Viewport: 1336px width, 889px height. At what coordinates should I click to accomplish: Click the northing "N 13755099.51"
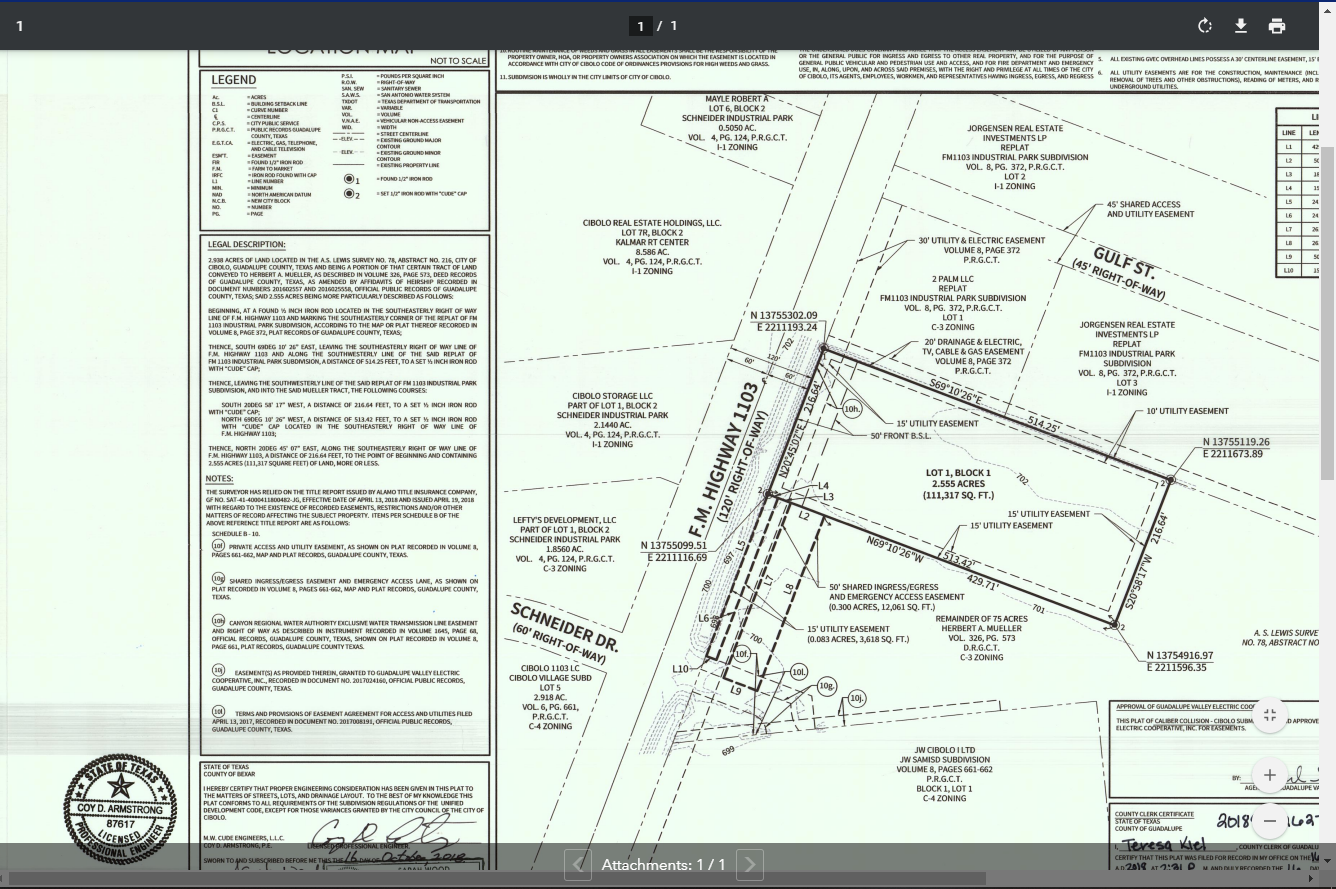(x=674, y=546)
